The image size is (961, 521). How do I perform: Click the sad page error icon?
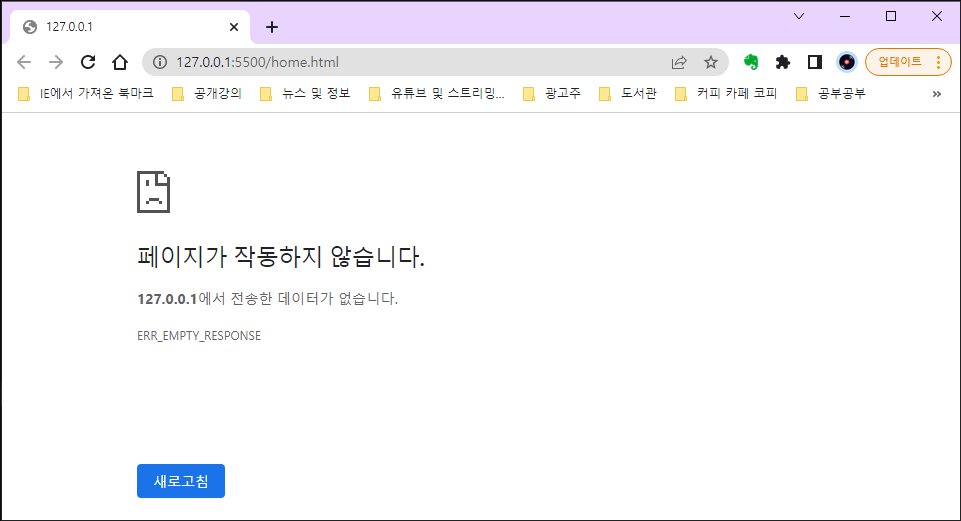pyautogui.click(x=153, y=192)
